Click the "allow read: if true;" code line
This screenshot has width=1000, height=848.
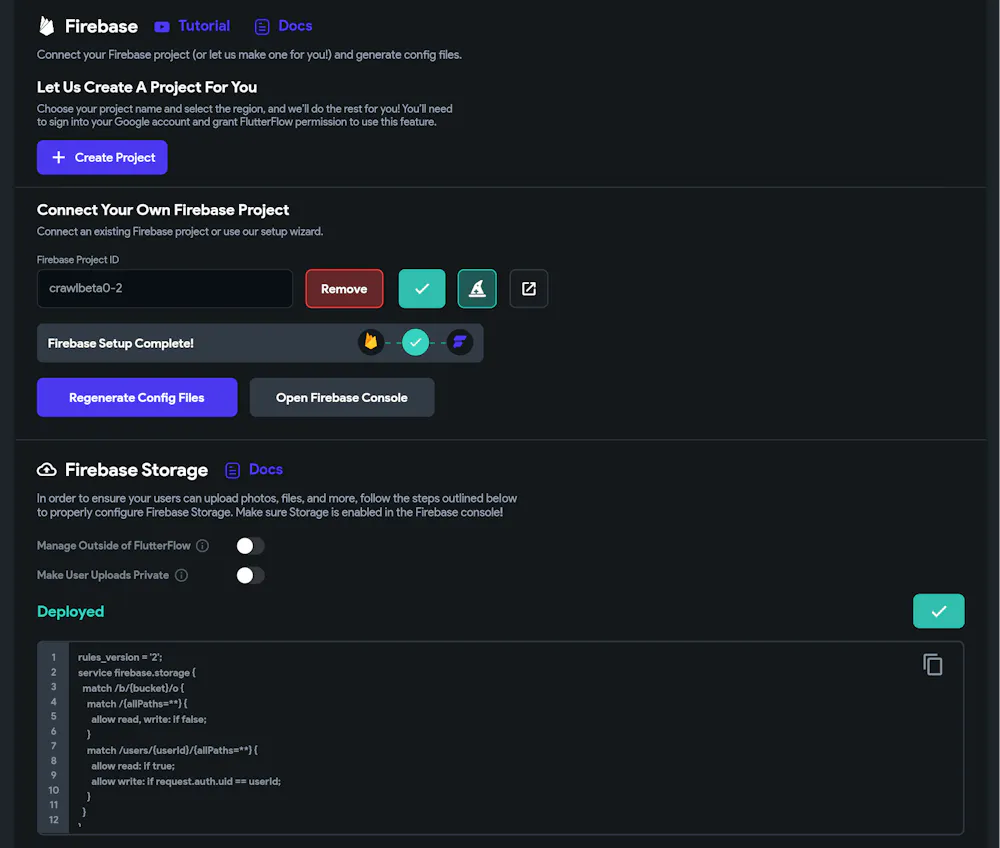(x=133, y=766)
